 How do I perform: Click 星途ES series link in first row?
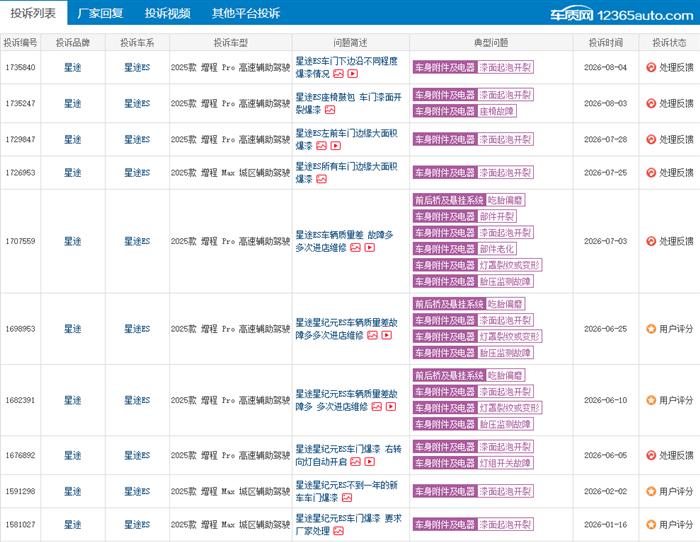[x=137, y=67]
